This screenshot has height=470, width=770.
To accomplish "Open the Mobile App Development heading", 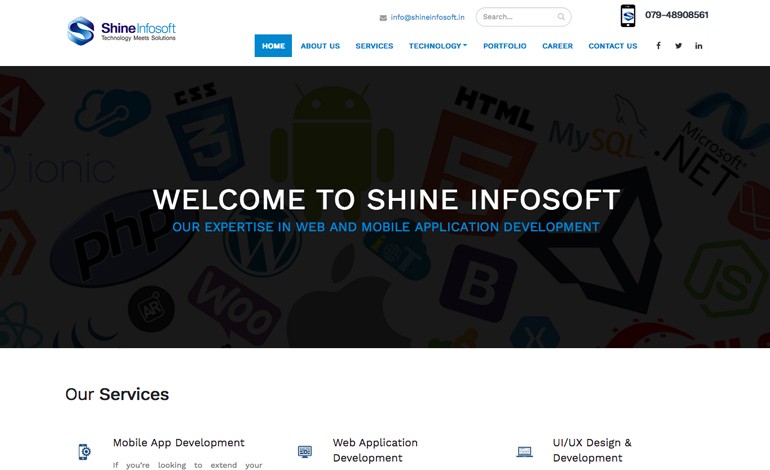I will tap(179, 442).
